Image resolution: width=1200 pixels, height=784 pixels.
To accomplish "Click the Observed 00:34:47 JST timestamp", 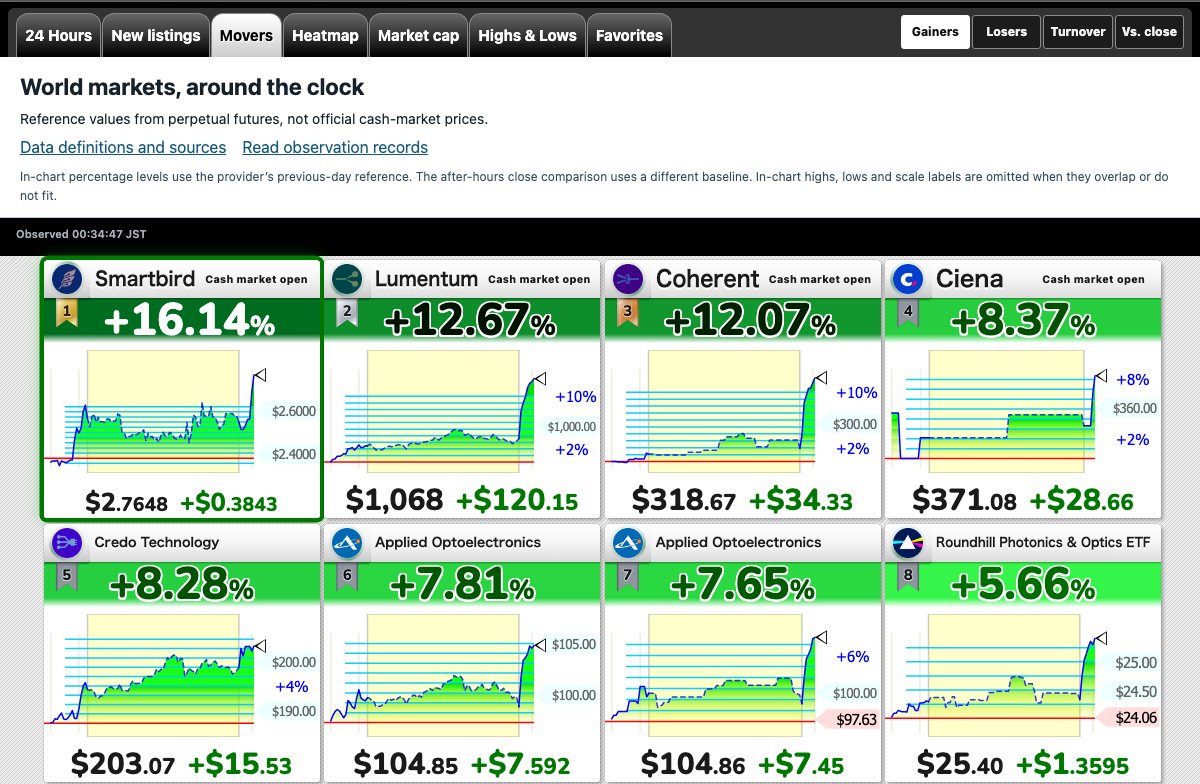I will click(x=82, y=234).
